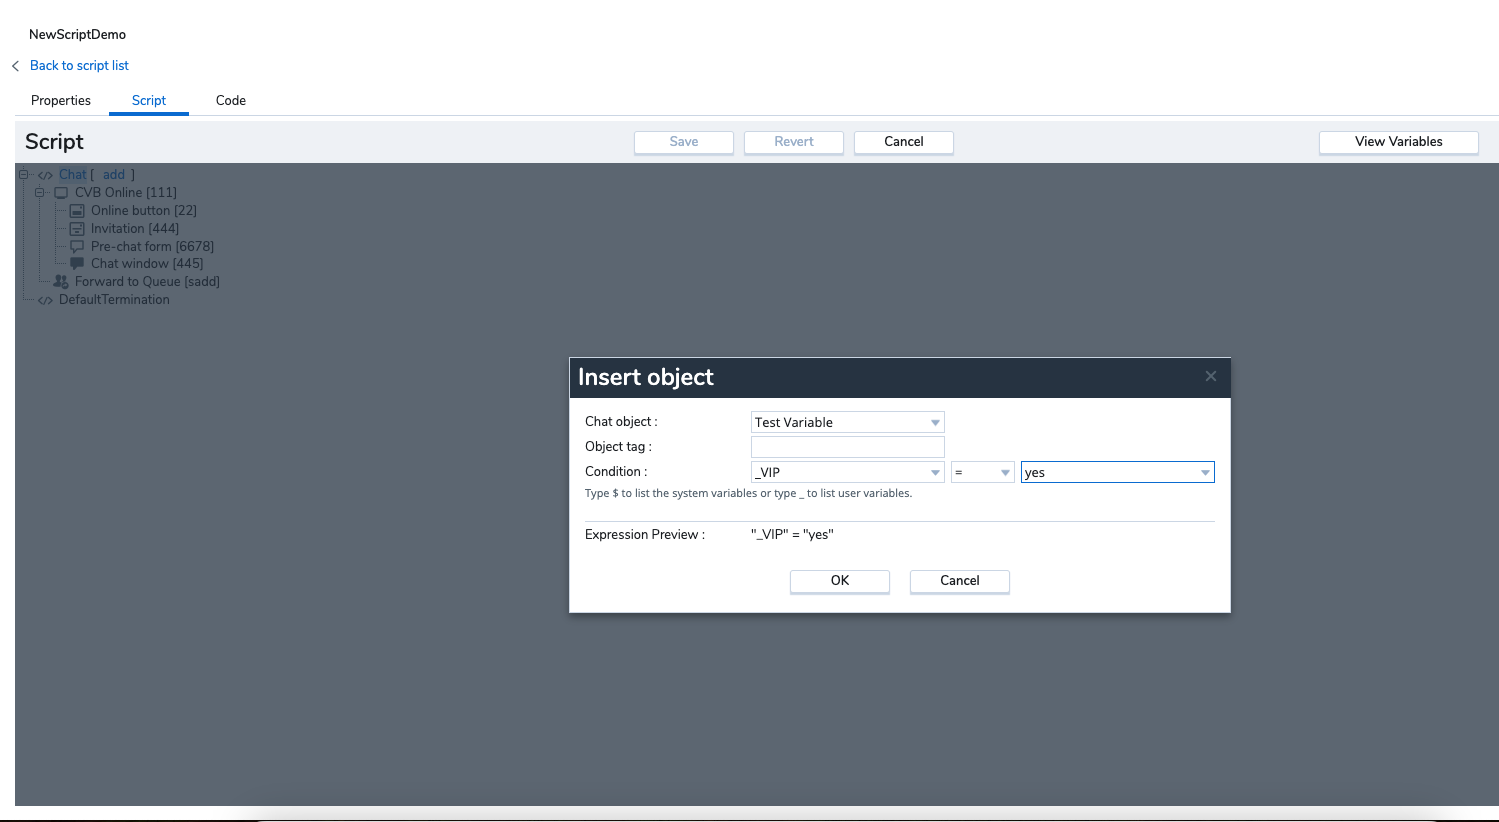Open the condition value dropdown showing yes
1499x822 pixels.
(x=1204, y=471)
